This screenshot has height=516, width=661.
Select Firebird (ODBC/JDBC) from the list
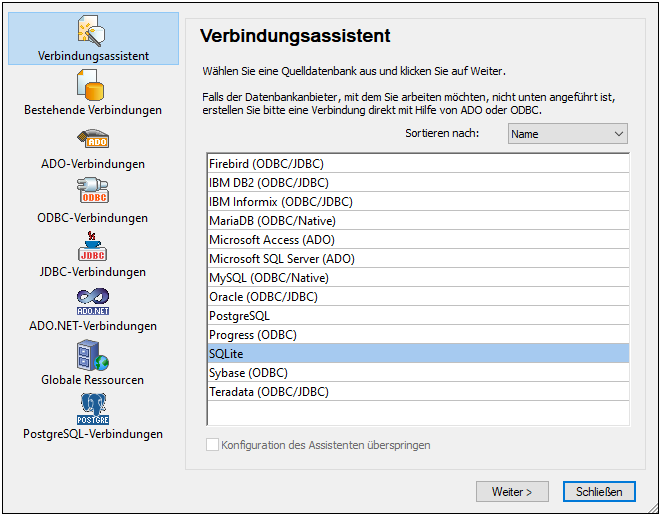tap(266, 164)
